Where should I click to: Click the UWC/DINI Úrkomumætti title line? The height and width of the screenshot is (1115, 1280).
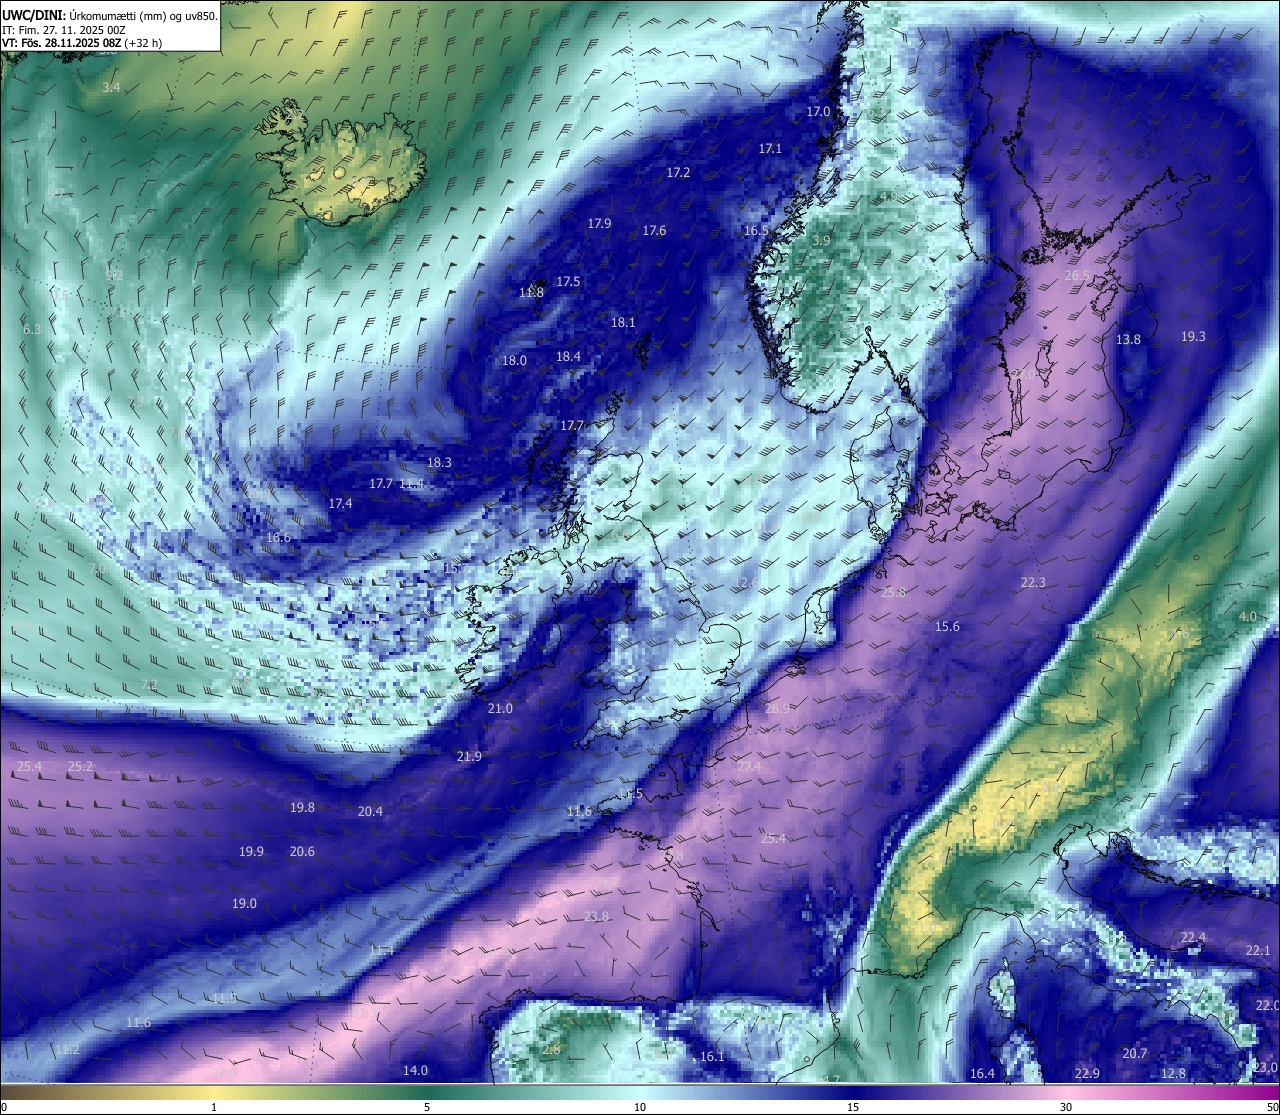click(109, 15)
